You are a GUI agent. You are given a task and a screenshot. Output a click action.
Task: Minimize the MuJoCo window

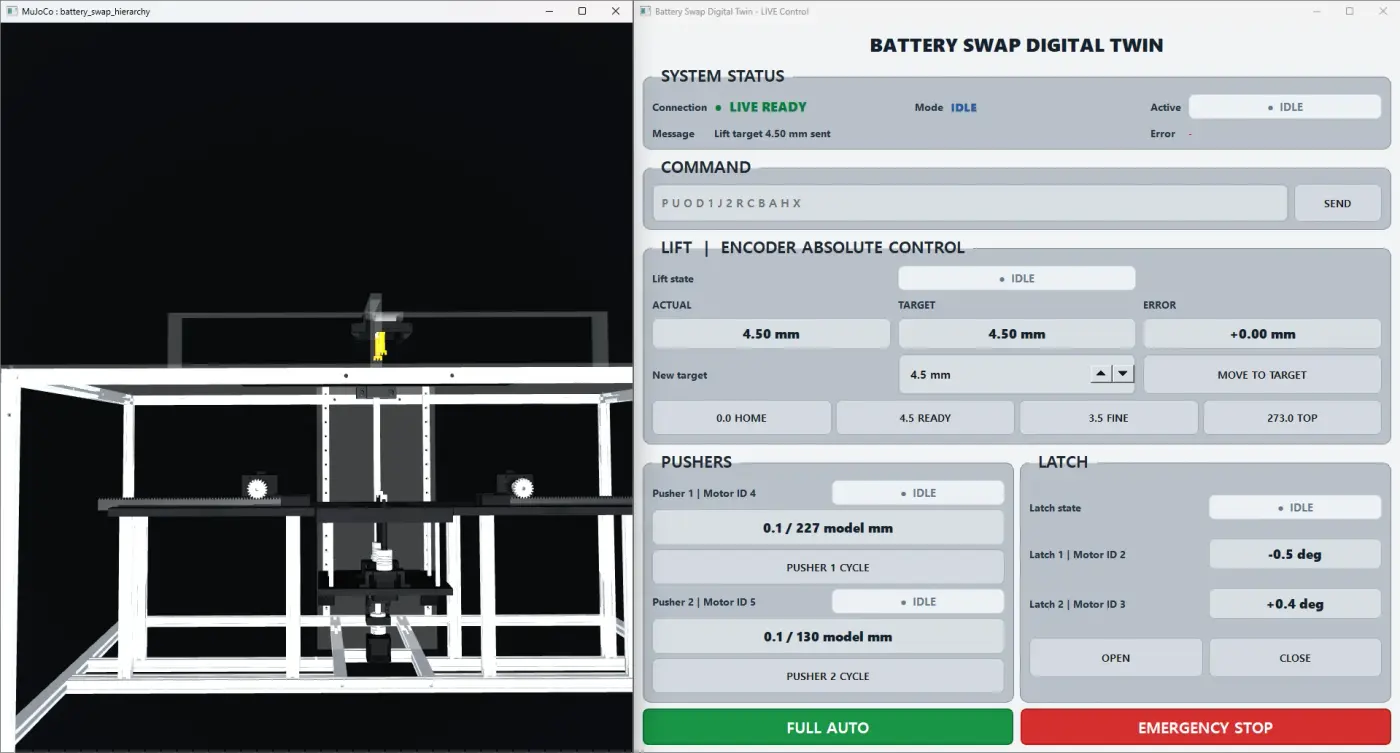[x=549, y=11]
